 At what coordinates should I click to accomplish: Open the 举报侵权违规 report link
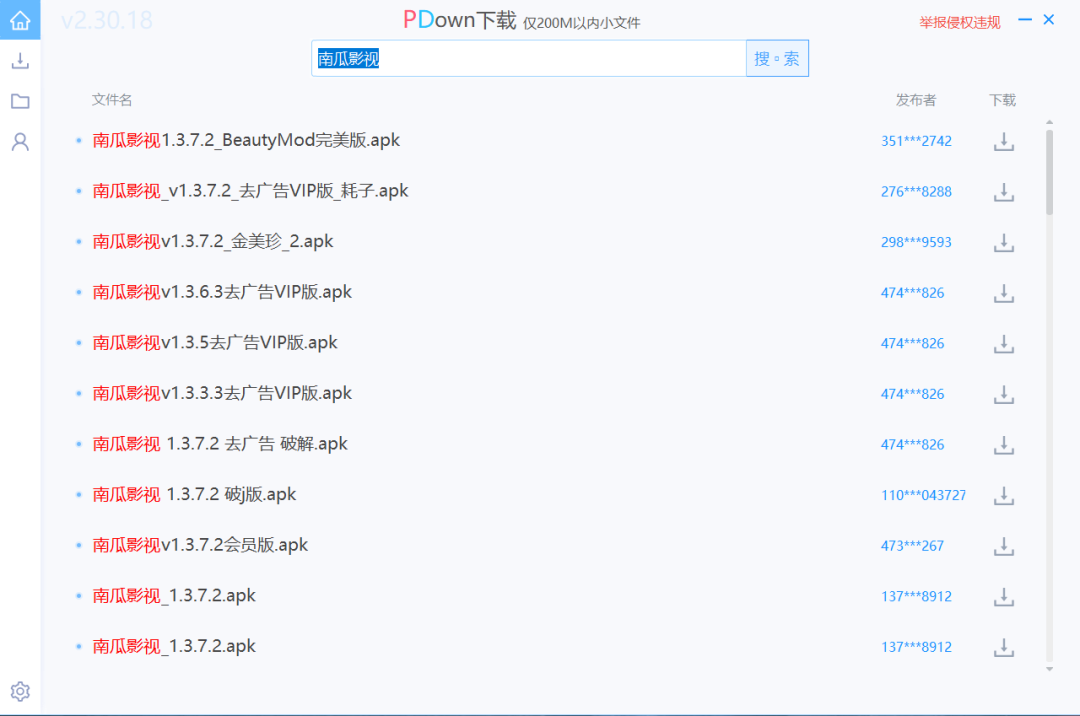(959, 23)
